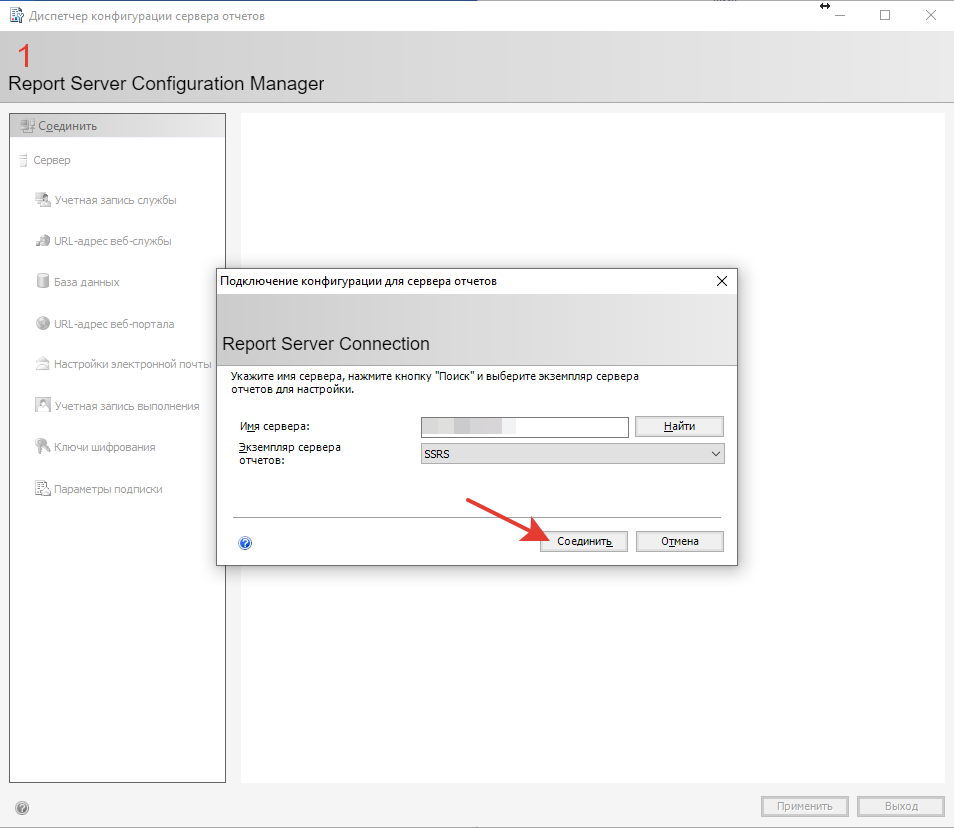Open the URL-адрес веб-службы page

113,241
